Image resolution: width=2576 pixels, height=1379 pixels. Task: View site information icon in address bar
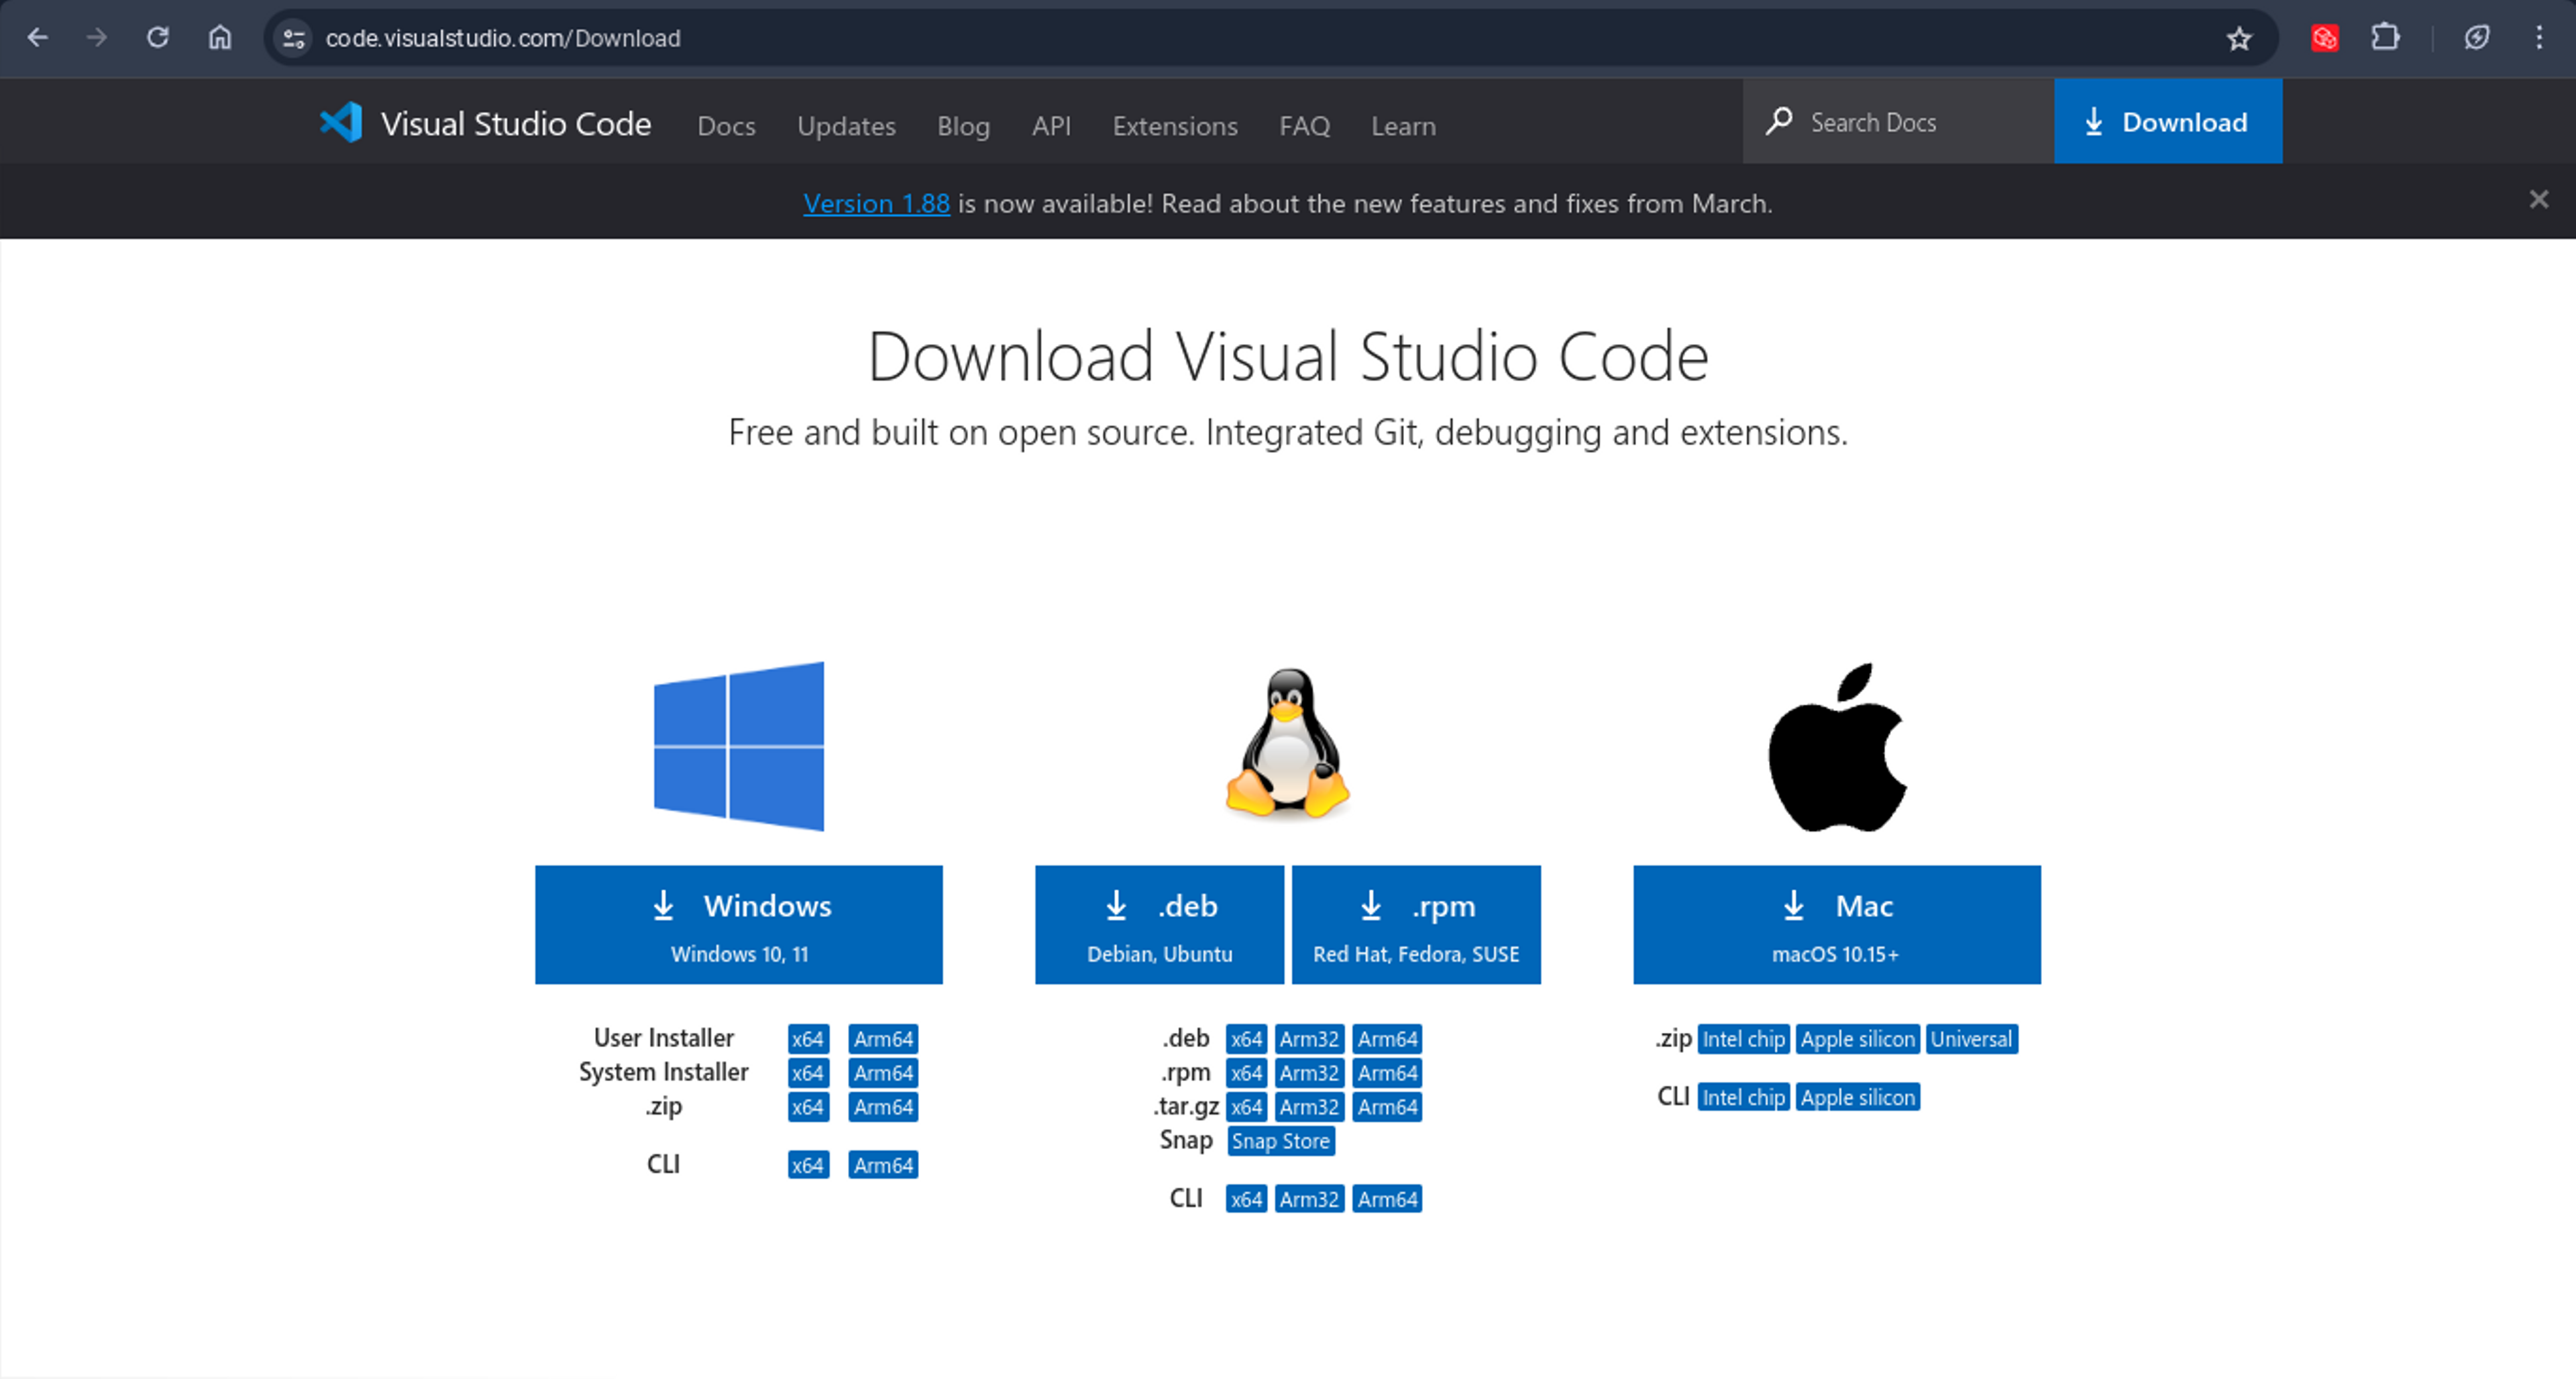[293, 38]
